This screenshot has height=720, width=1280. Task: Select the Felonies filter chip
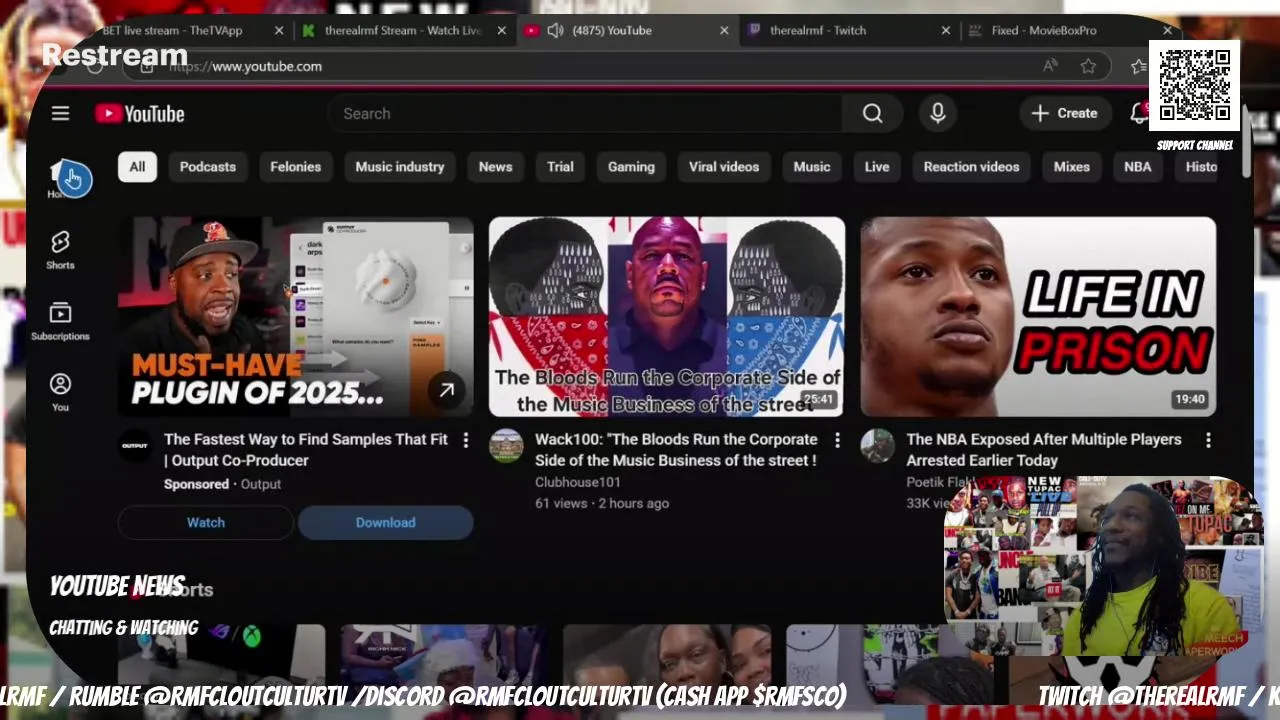point(296,167)
